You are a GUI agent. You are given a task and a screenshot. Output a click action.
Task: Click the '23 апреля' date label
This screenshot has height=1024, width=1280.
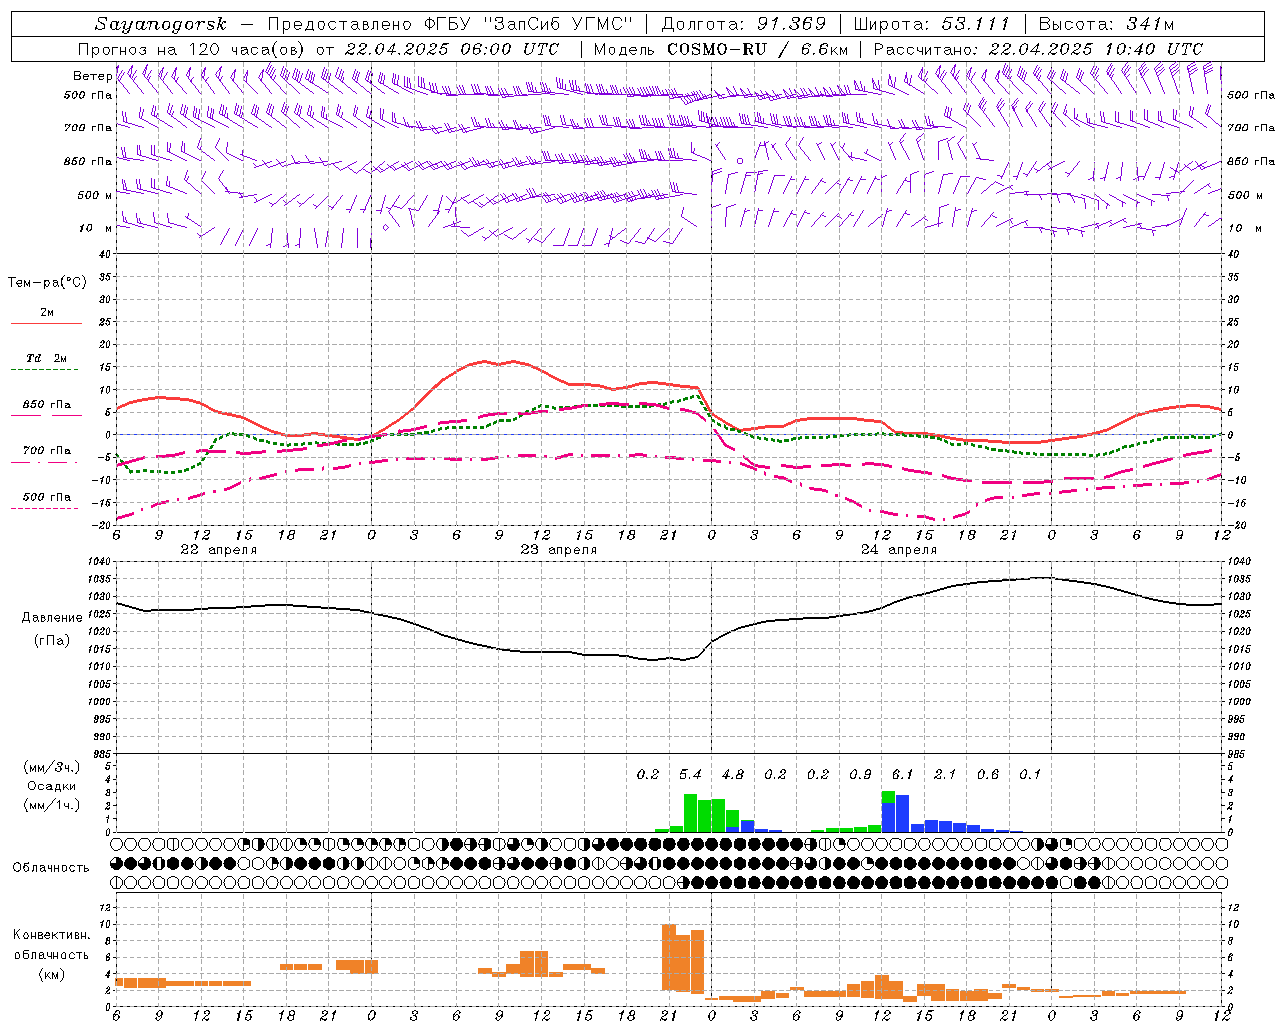pyautogui.click(x=559, y=550)
